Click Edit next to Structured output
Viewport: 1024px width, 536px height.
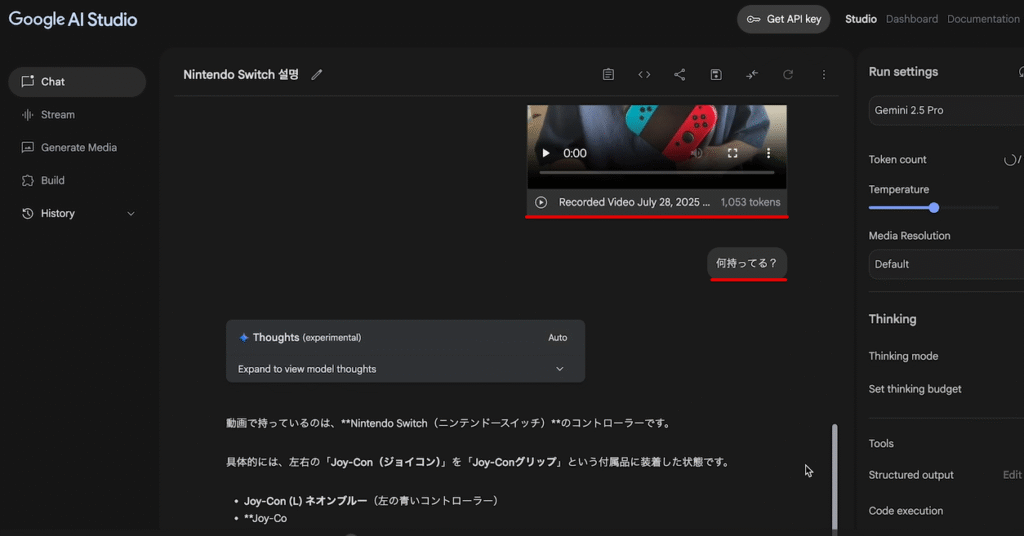(1012, 475)
